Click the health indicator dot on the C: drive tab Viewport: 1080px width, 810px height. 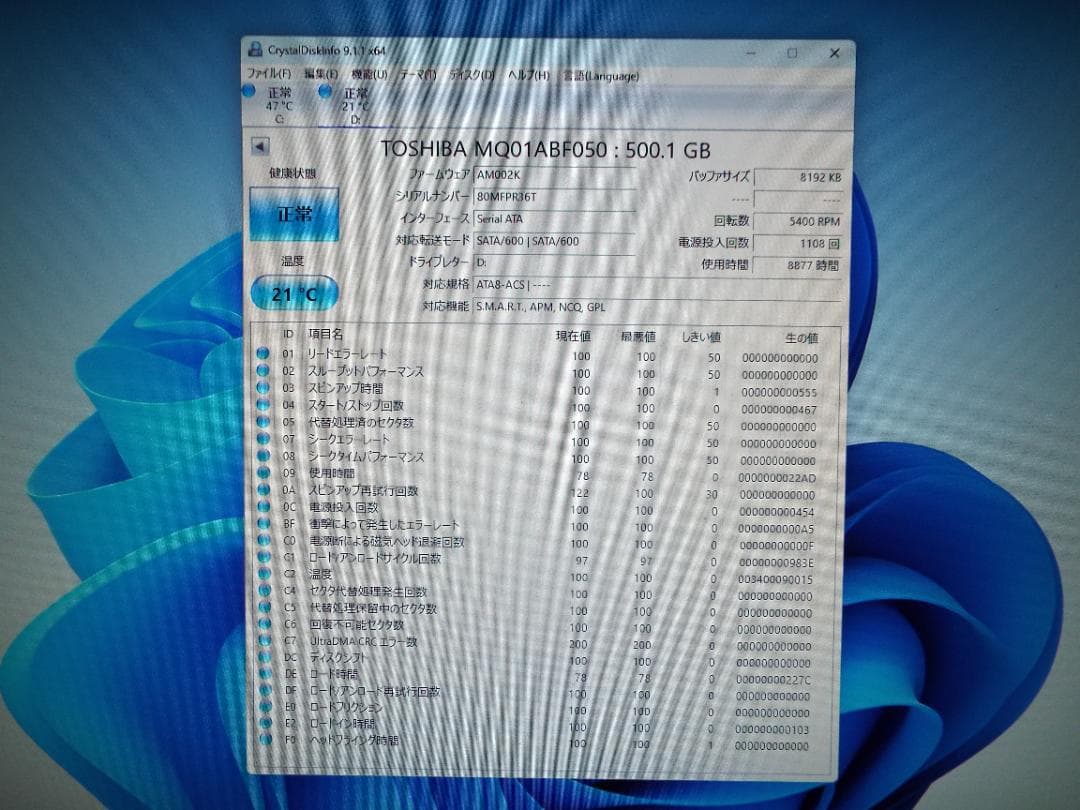pos(246,91)
